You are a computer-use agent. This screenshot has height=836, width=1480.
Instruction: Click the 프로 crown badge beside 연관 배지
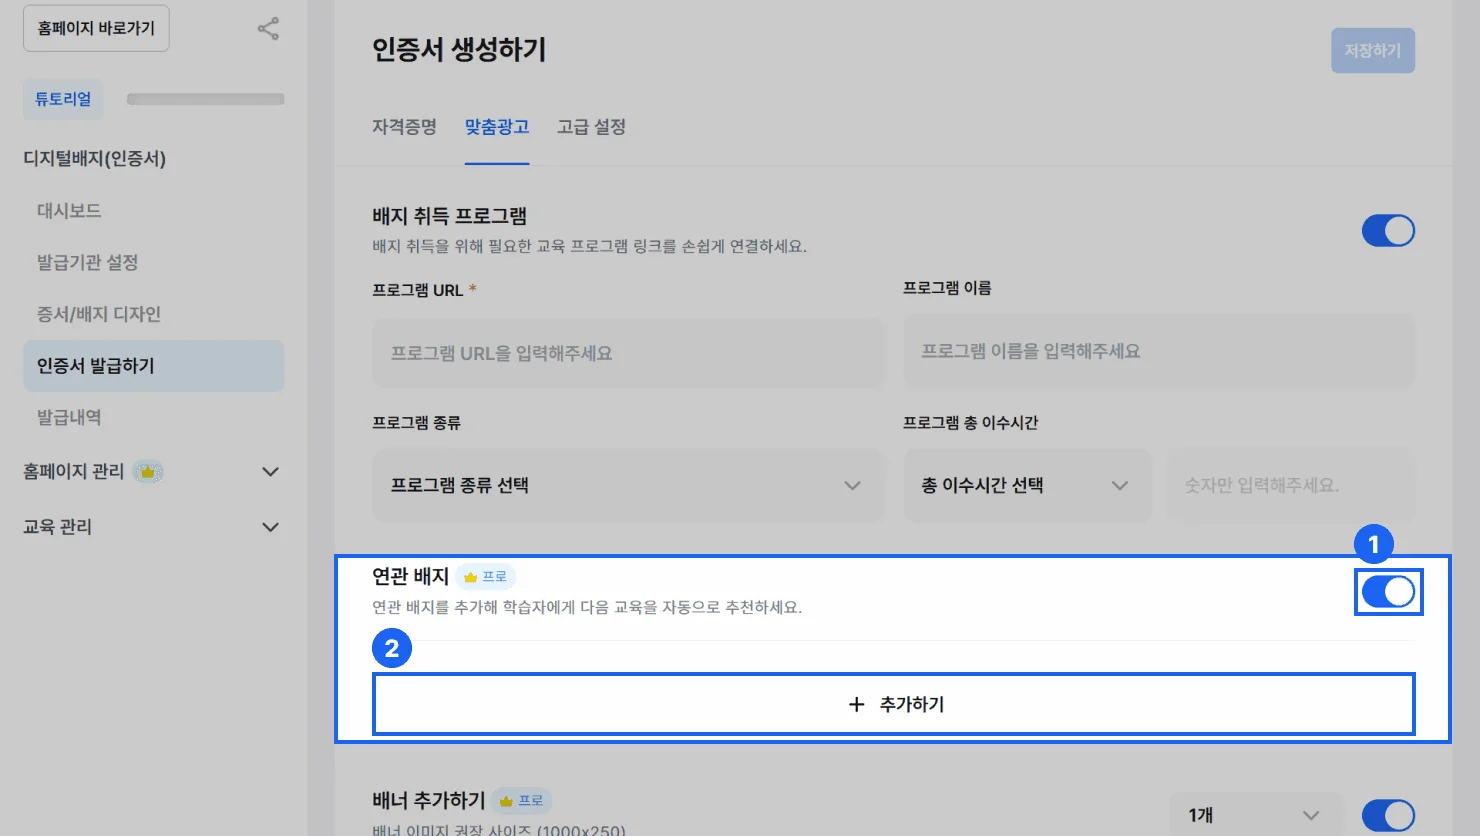pyautogui.click(x=486, y=577)
